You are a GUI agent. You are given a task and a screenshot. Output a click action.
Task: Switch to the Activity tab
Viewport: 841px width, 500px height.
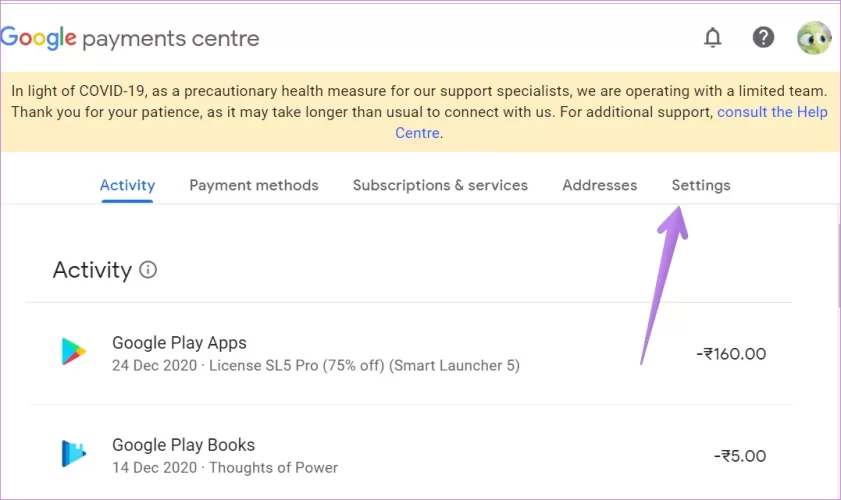click(x=127, y=185)
